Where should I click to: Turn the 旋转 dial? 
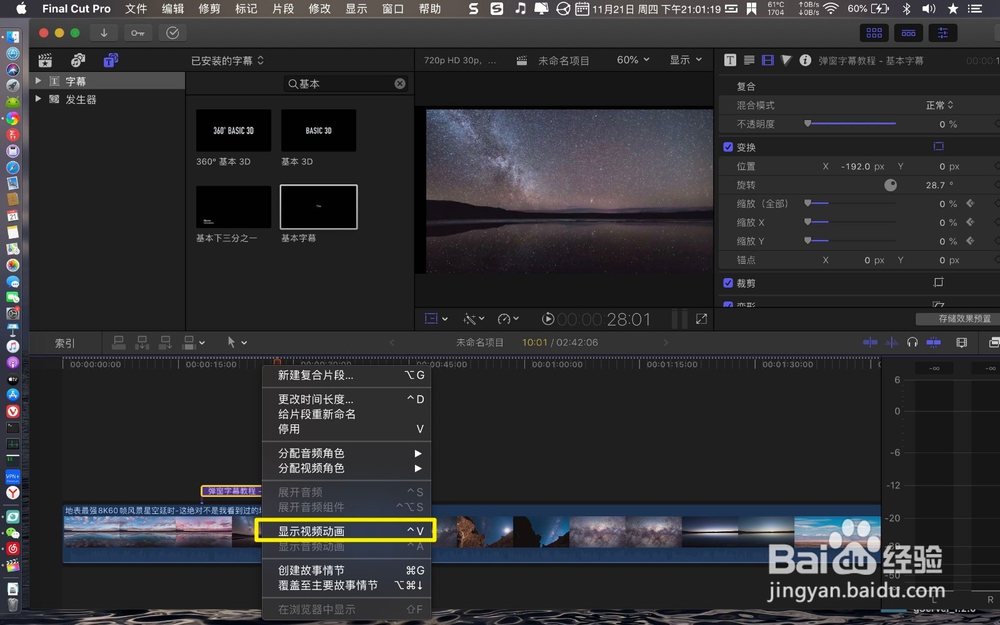890,185
